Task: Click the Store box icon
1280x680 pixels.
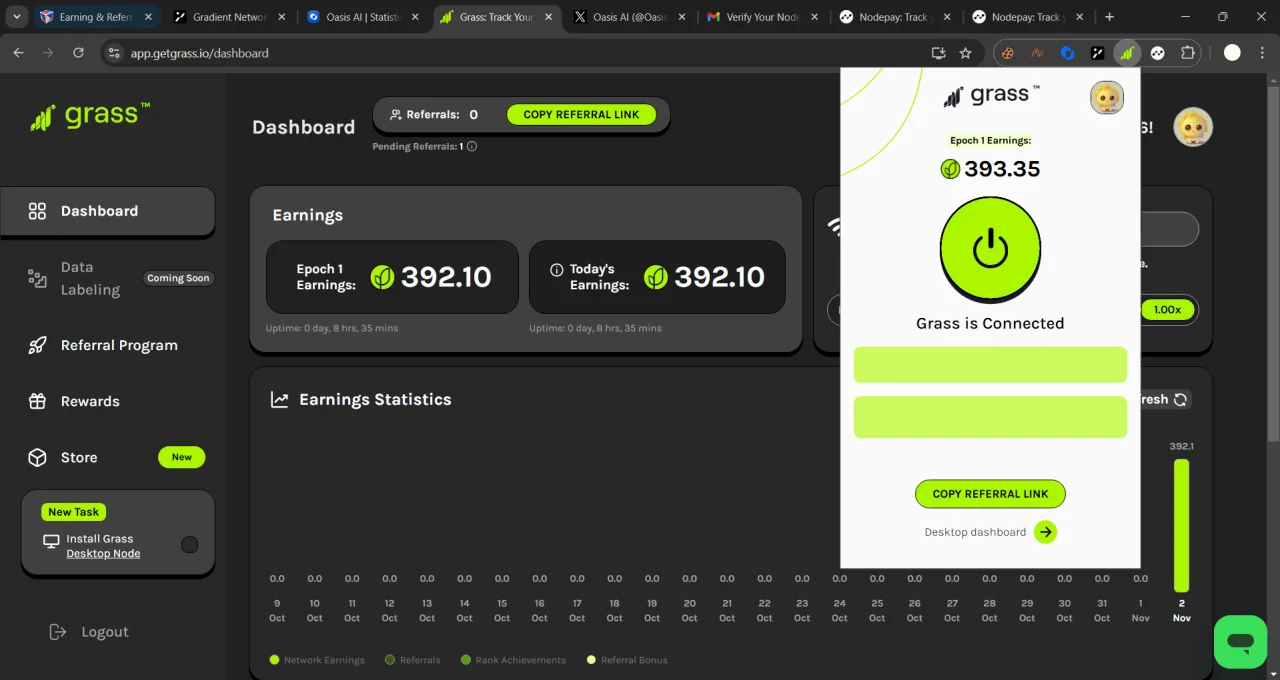Action: 37,457
